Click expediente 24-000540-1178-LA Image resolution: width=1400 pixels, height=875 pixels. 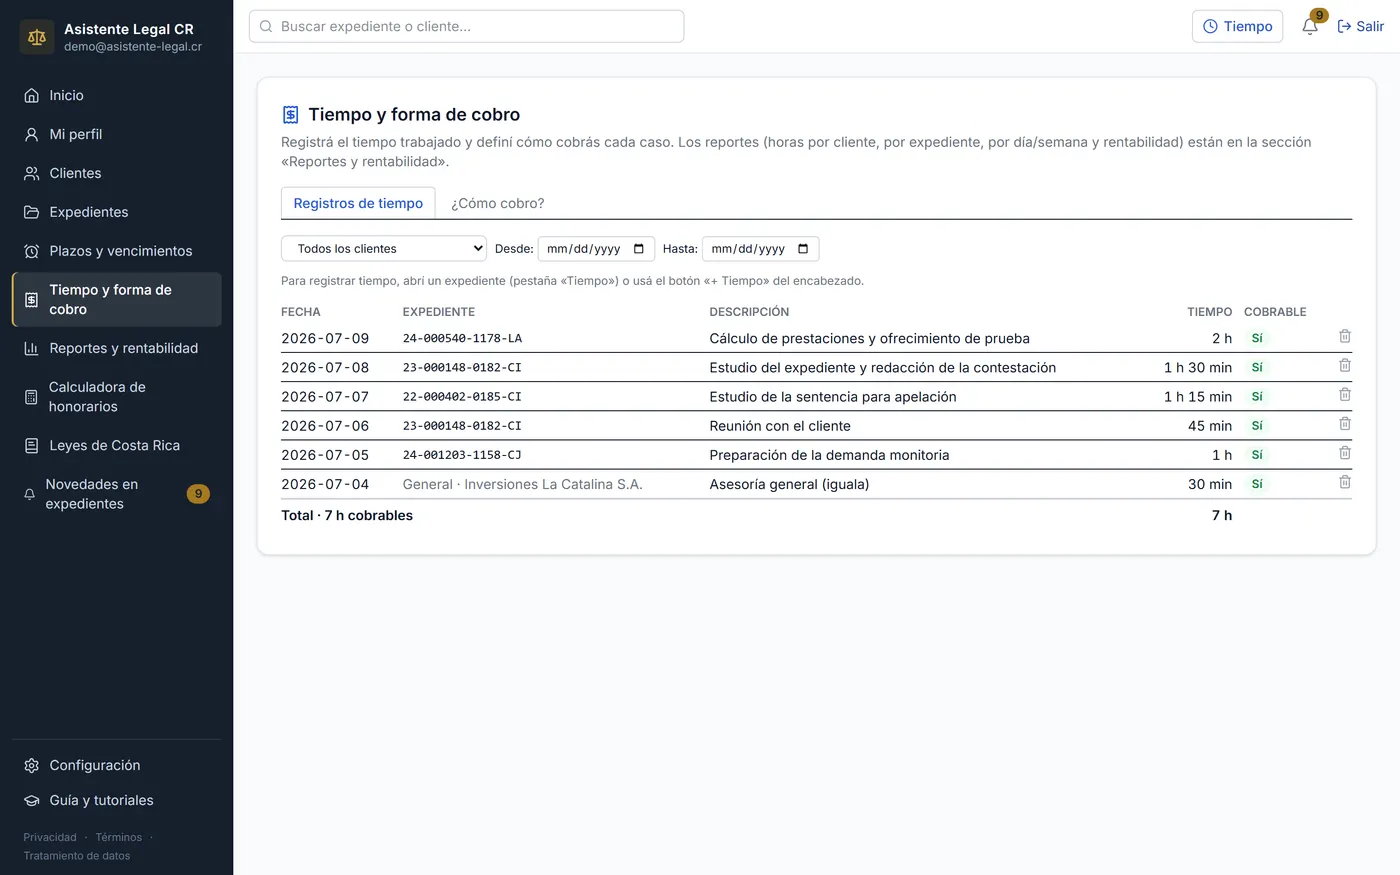pyautogui.click(x=462, y=339)
